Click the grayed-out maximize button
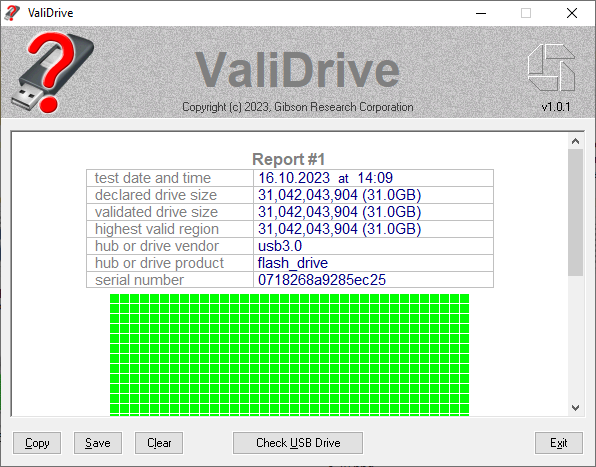 pyautogui.click(x=526, y=13)
